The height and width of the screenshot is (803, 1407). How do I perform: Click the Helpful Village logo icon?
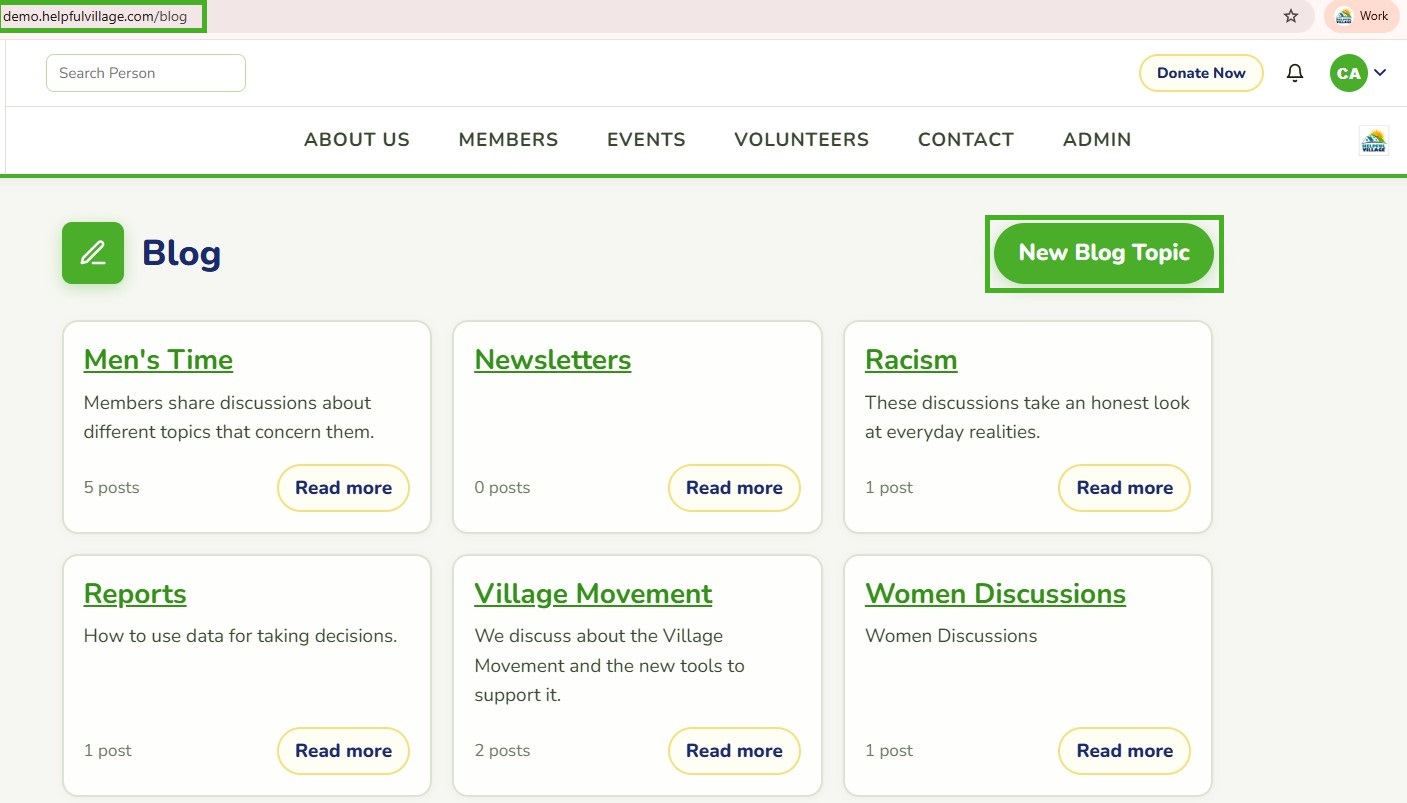pos(1374,141)
